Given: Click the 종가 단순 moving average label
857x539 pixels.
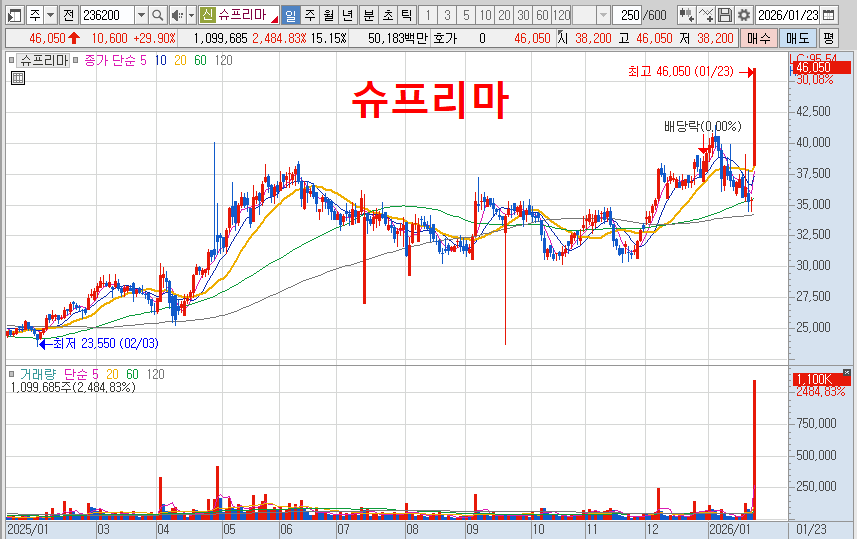Looking at the screenshot, I should click(x=111, y=61).
